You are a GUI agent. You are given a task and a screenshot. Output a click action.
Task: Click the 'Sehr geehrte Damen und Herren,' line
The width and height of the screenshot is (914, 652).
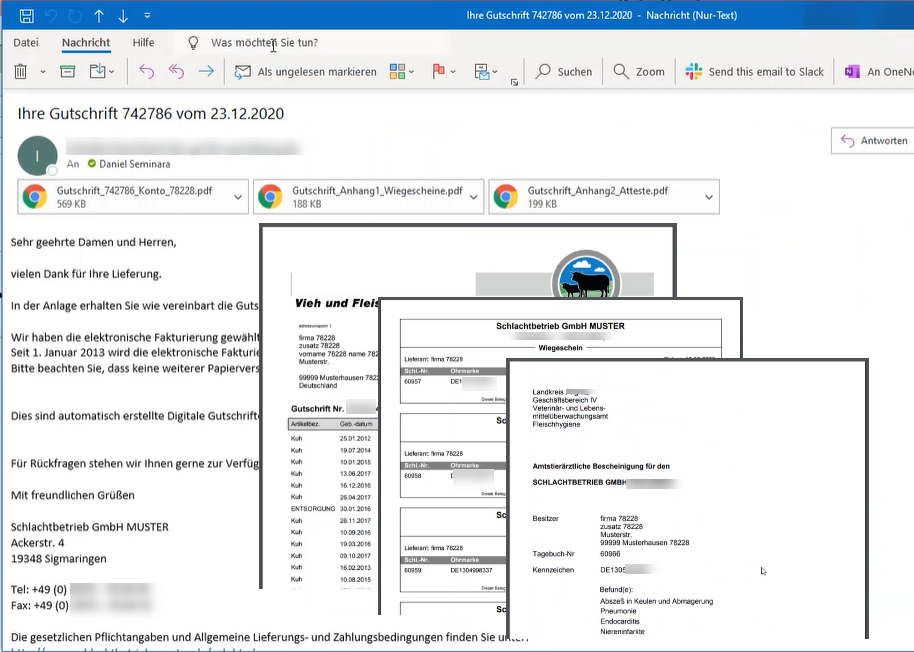(x=93, y=242)
